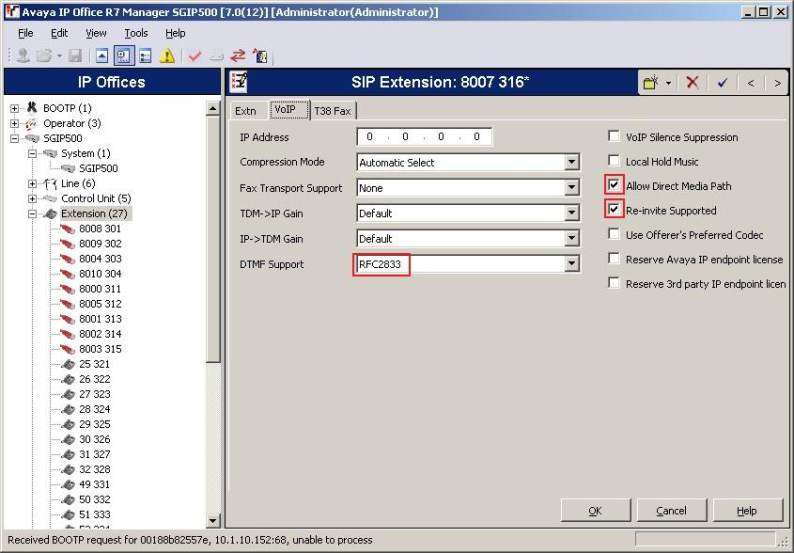The height and width of the screenshot is (553, 794).
Task: Open the Compression Mode dropdown
Action: tap(571, 162)
